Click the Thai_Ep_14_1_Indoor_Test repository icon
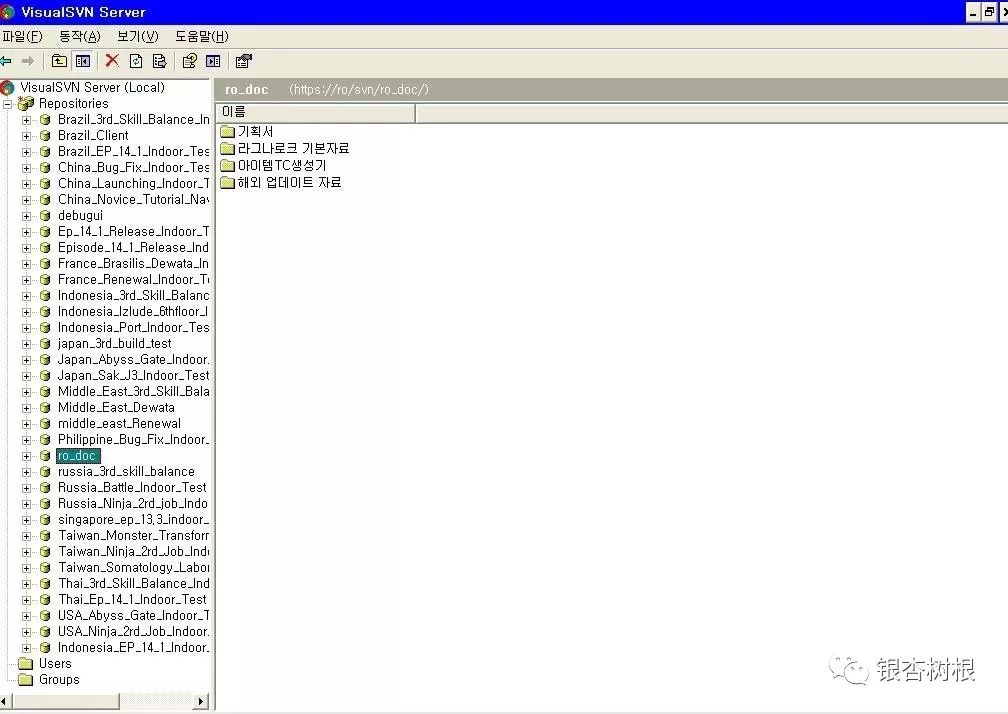This screenshot has width=1008, height=714. point(45,600)
